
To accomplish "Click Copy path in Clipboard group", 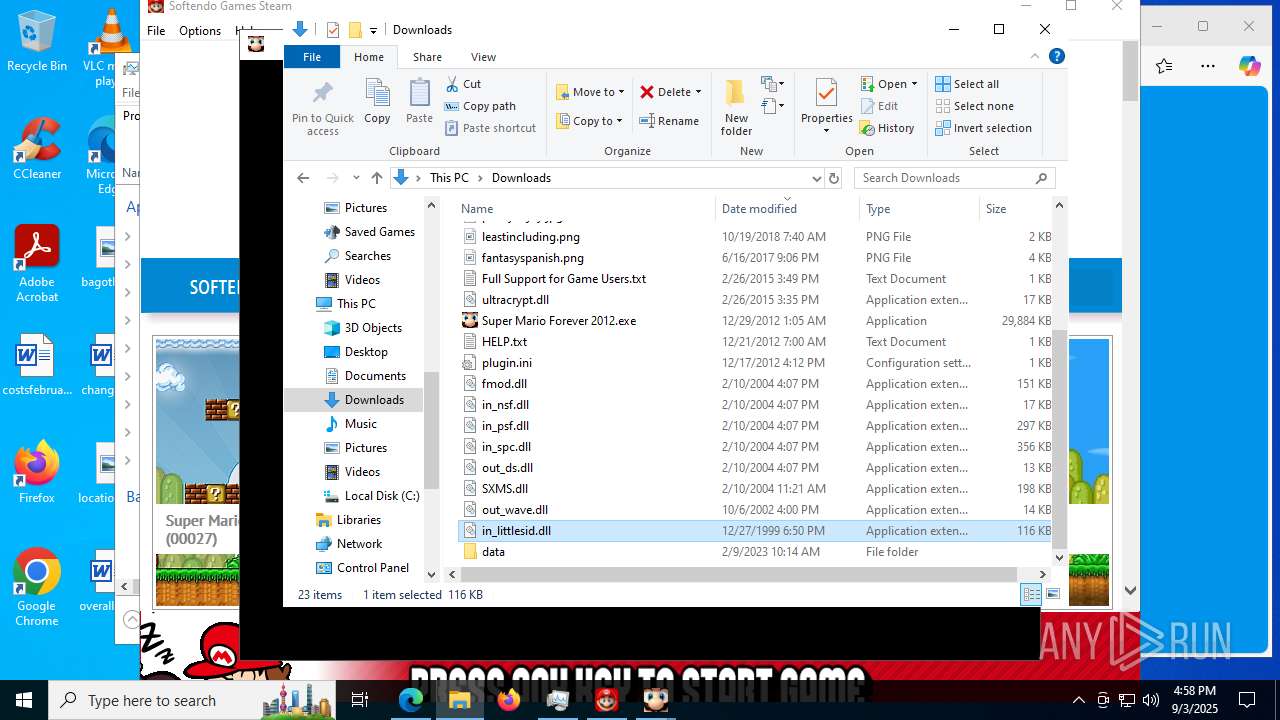I will [x=480, y=106].
